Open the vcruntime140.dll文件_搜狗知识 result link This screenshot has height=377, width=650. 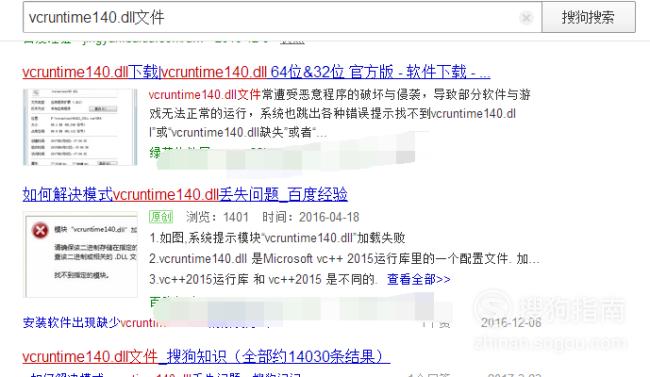(x=206, y=356)
